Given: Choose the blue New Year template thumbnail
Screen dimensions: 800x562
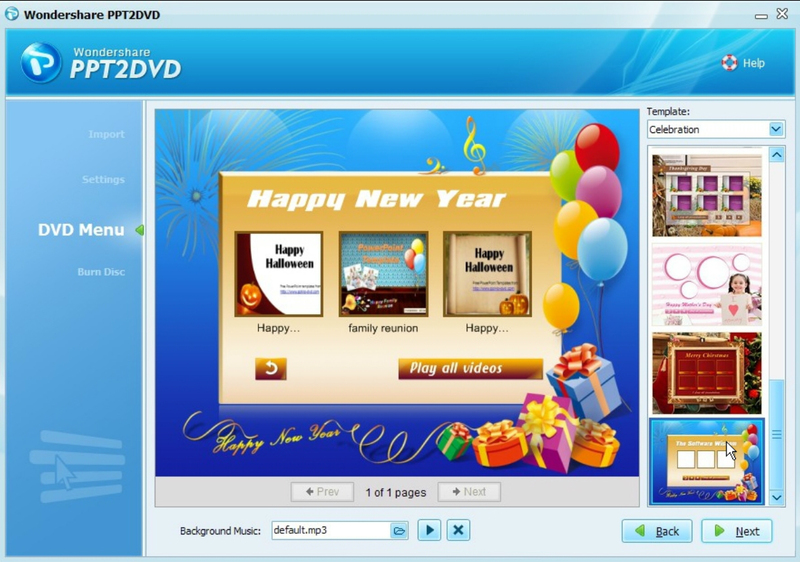Looking at the screenshot, I should coord(707,462).
